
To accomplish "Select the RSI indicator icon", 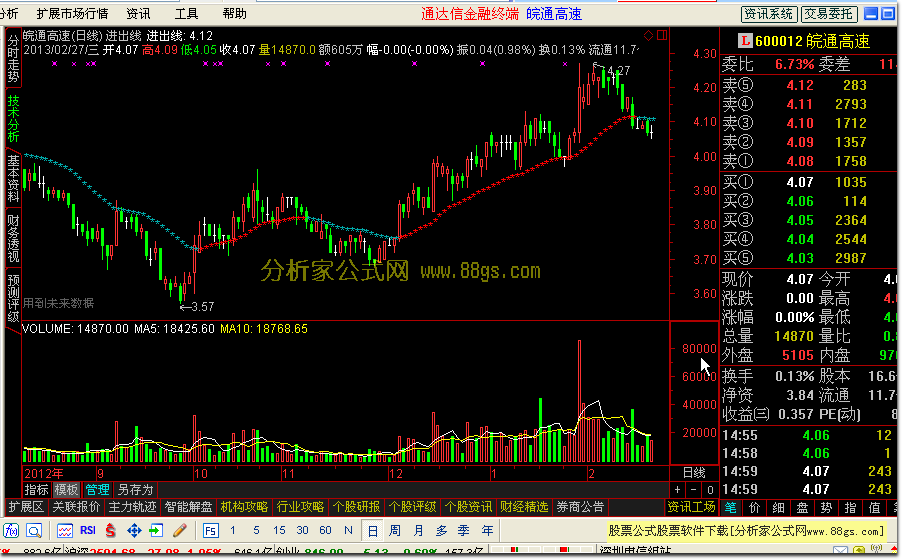I will coord(88,530).
